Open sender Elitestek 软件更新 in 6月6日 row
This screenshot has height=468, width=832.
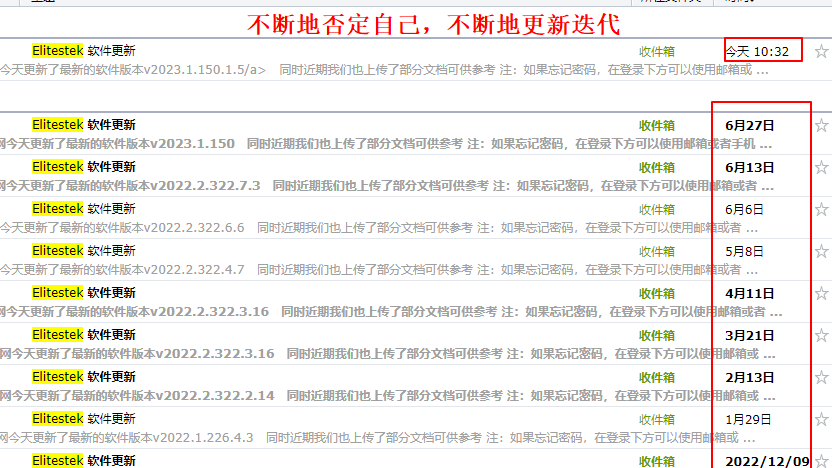(x=83, y=209)
